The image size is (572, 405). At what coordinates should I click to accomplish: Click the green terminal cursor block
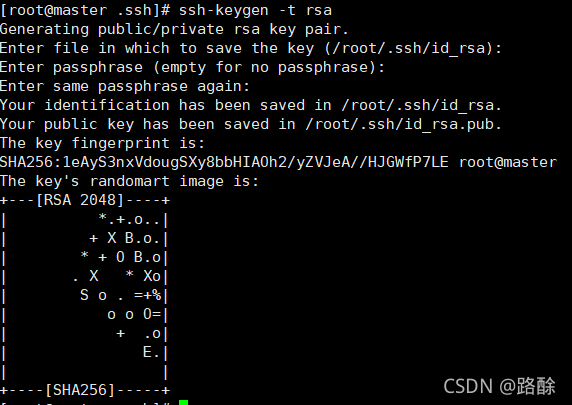click(x=183, y=402)
